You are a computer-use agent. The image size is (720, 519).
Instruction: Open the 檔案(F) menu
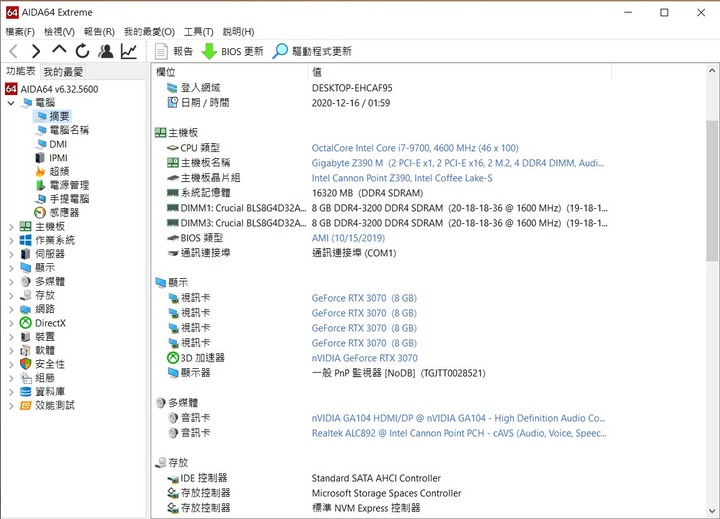[20, 32]
